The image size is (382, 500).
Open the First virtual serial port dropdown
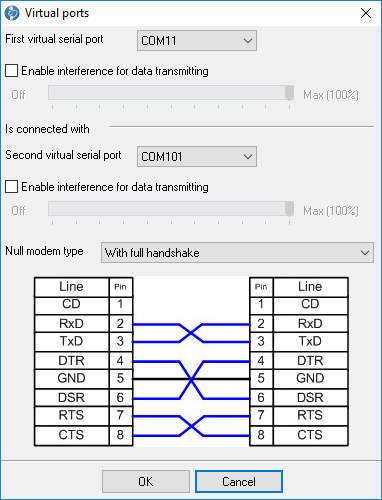point(197,41)
